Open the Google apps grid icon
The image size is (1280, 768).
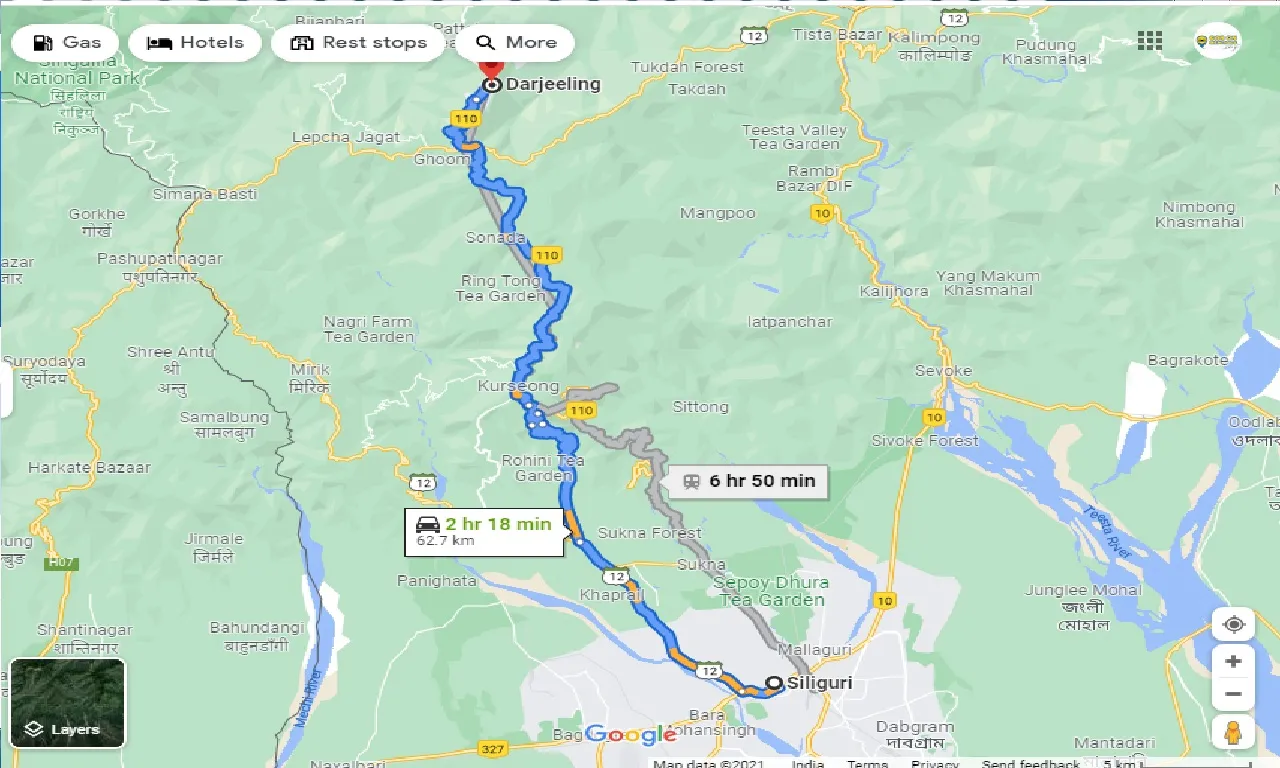point(1150,41)
